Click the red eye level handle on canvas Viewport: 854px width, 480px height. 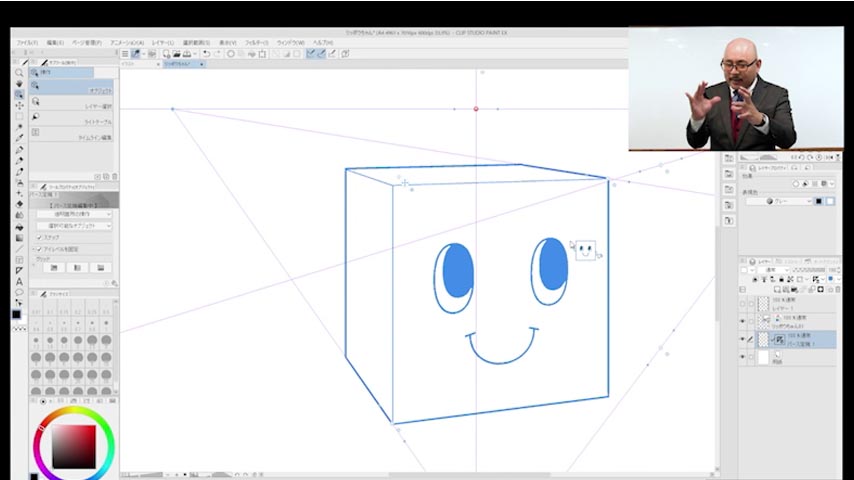476,109
